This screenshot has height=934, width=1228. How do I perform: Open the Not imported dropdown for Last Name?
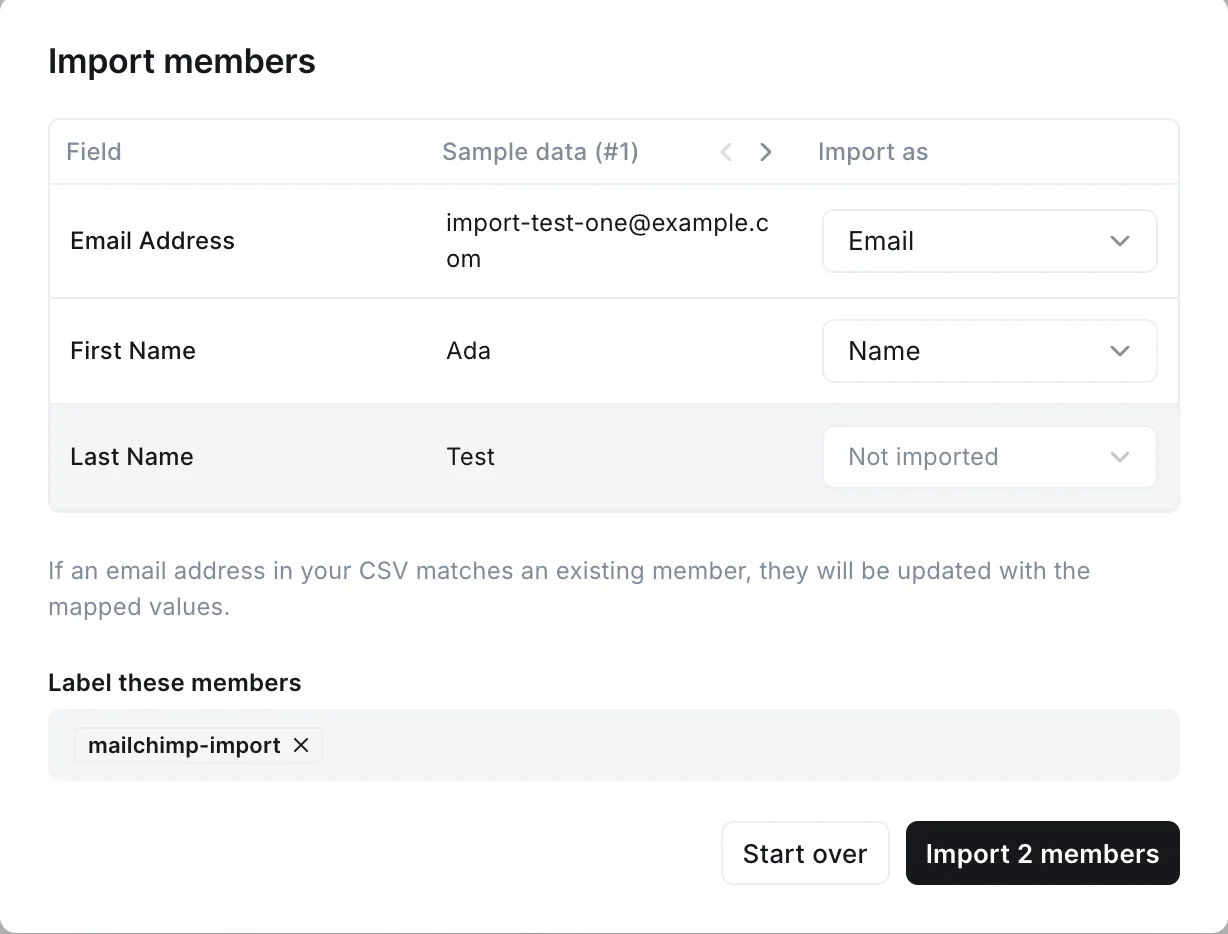click(989, 457)
